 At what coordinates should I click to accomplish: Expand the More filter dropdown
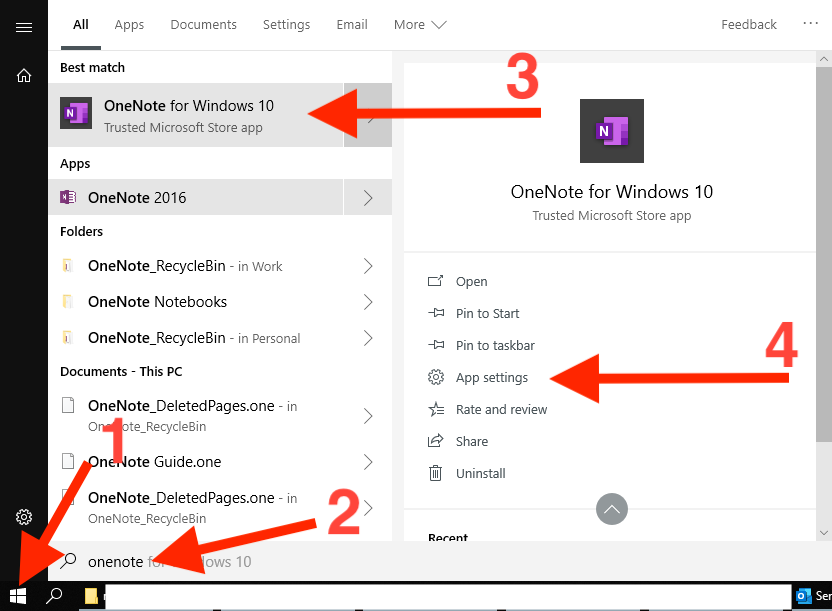tap(420, 24)
